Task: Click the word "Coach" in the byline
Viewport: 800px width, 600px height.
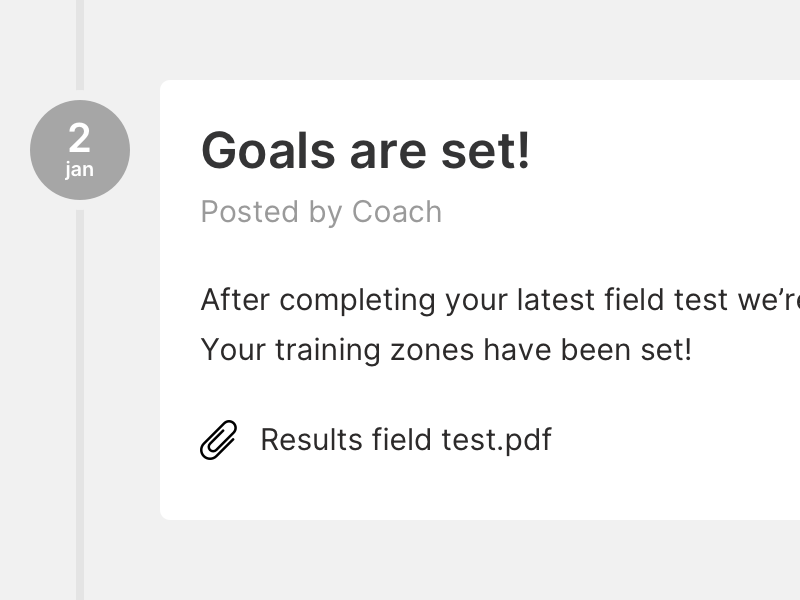Action: (x=397, y=212)
